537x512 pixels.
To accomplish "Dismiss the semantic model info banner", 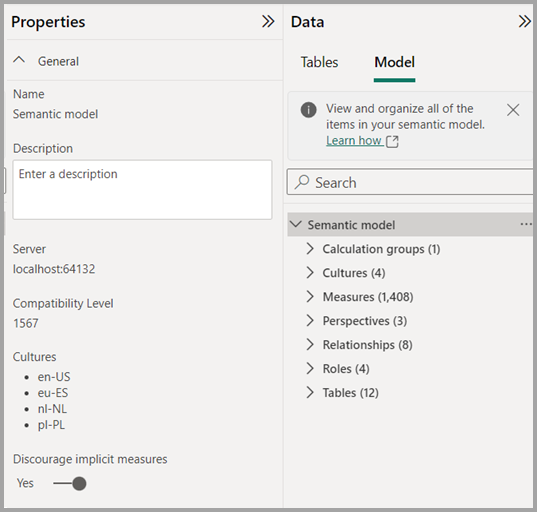I will 513,110.
